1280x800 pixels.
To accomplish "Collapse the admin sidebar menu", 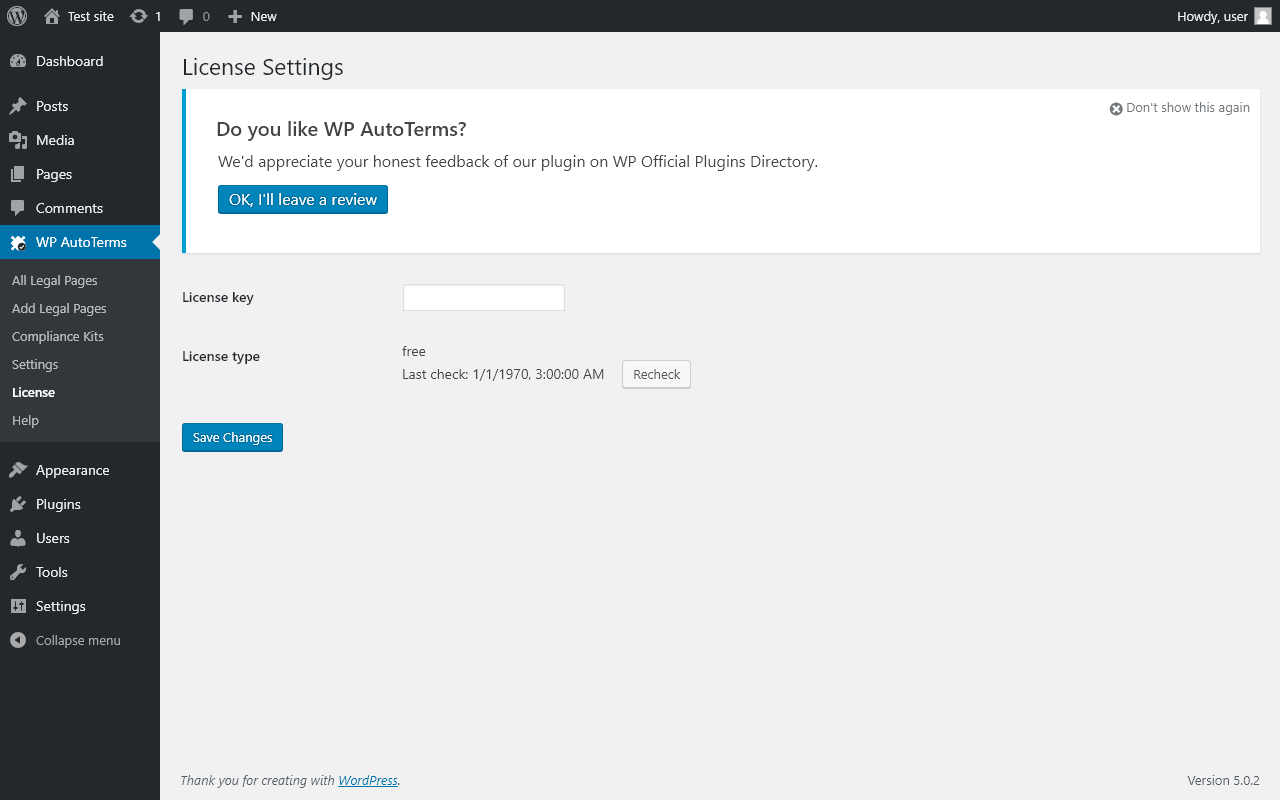I will click(78, 640).
